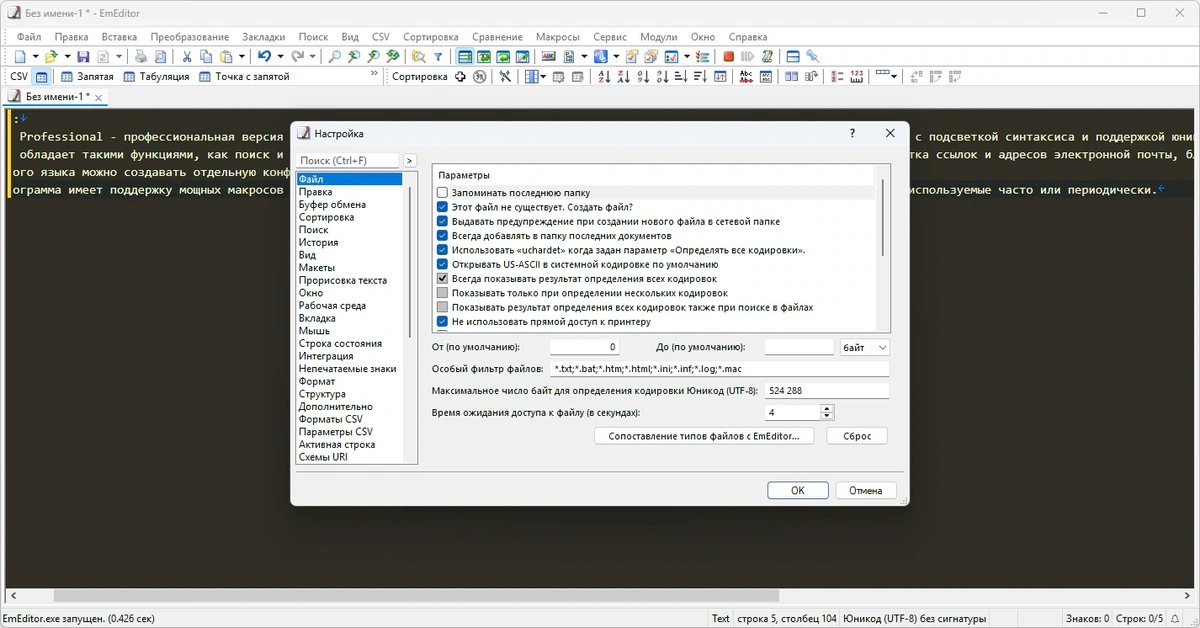1200x628 pixels.
Task: Click the spell check ABC icon
Action: pos(549,56)
